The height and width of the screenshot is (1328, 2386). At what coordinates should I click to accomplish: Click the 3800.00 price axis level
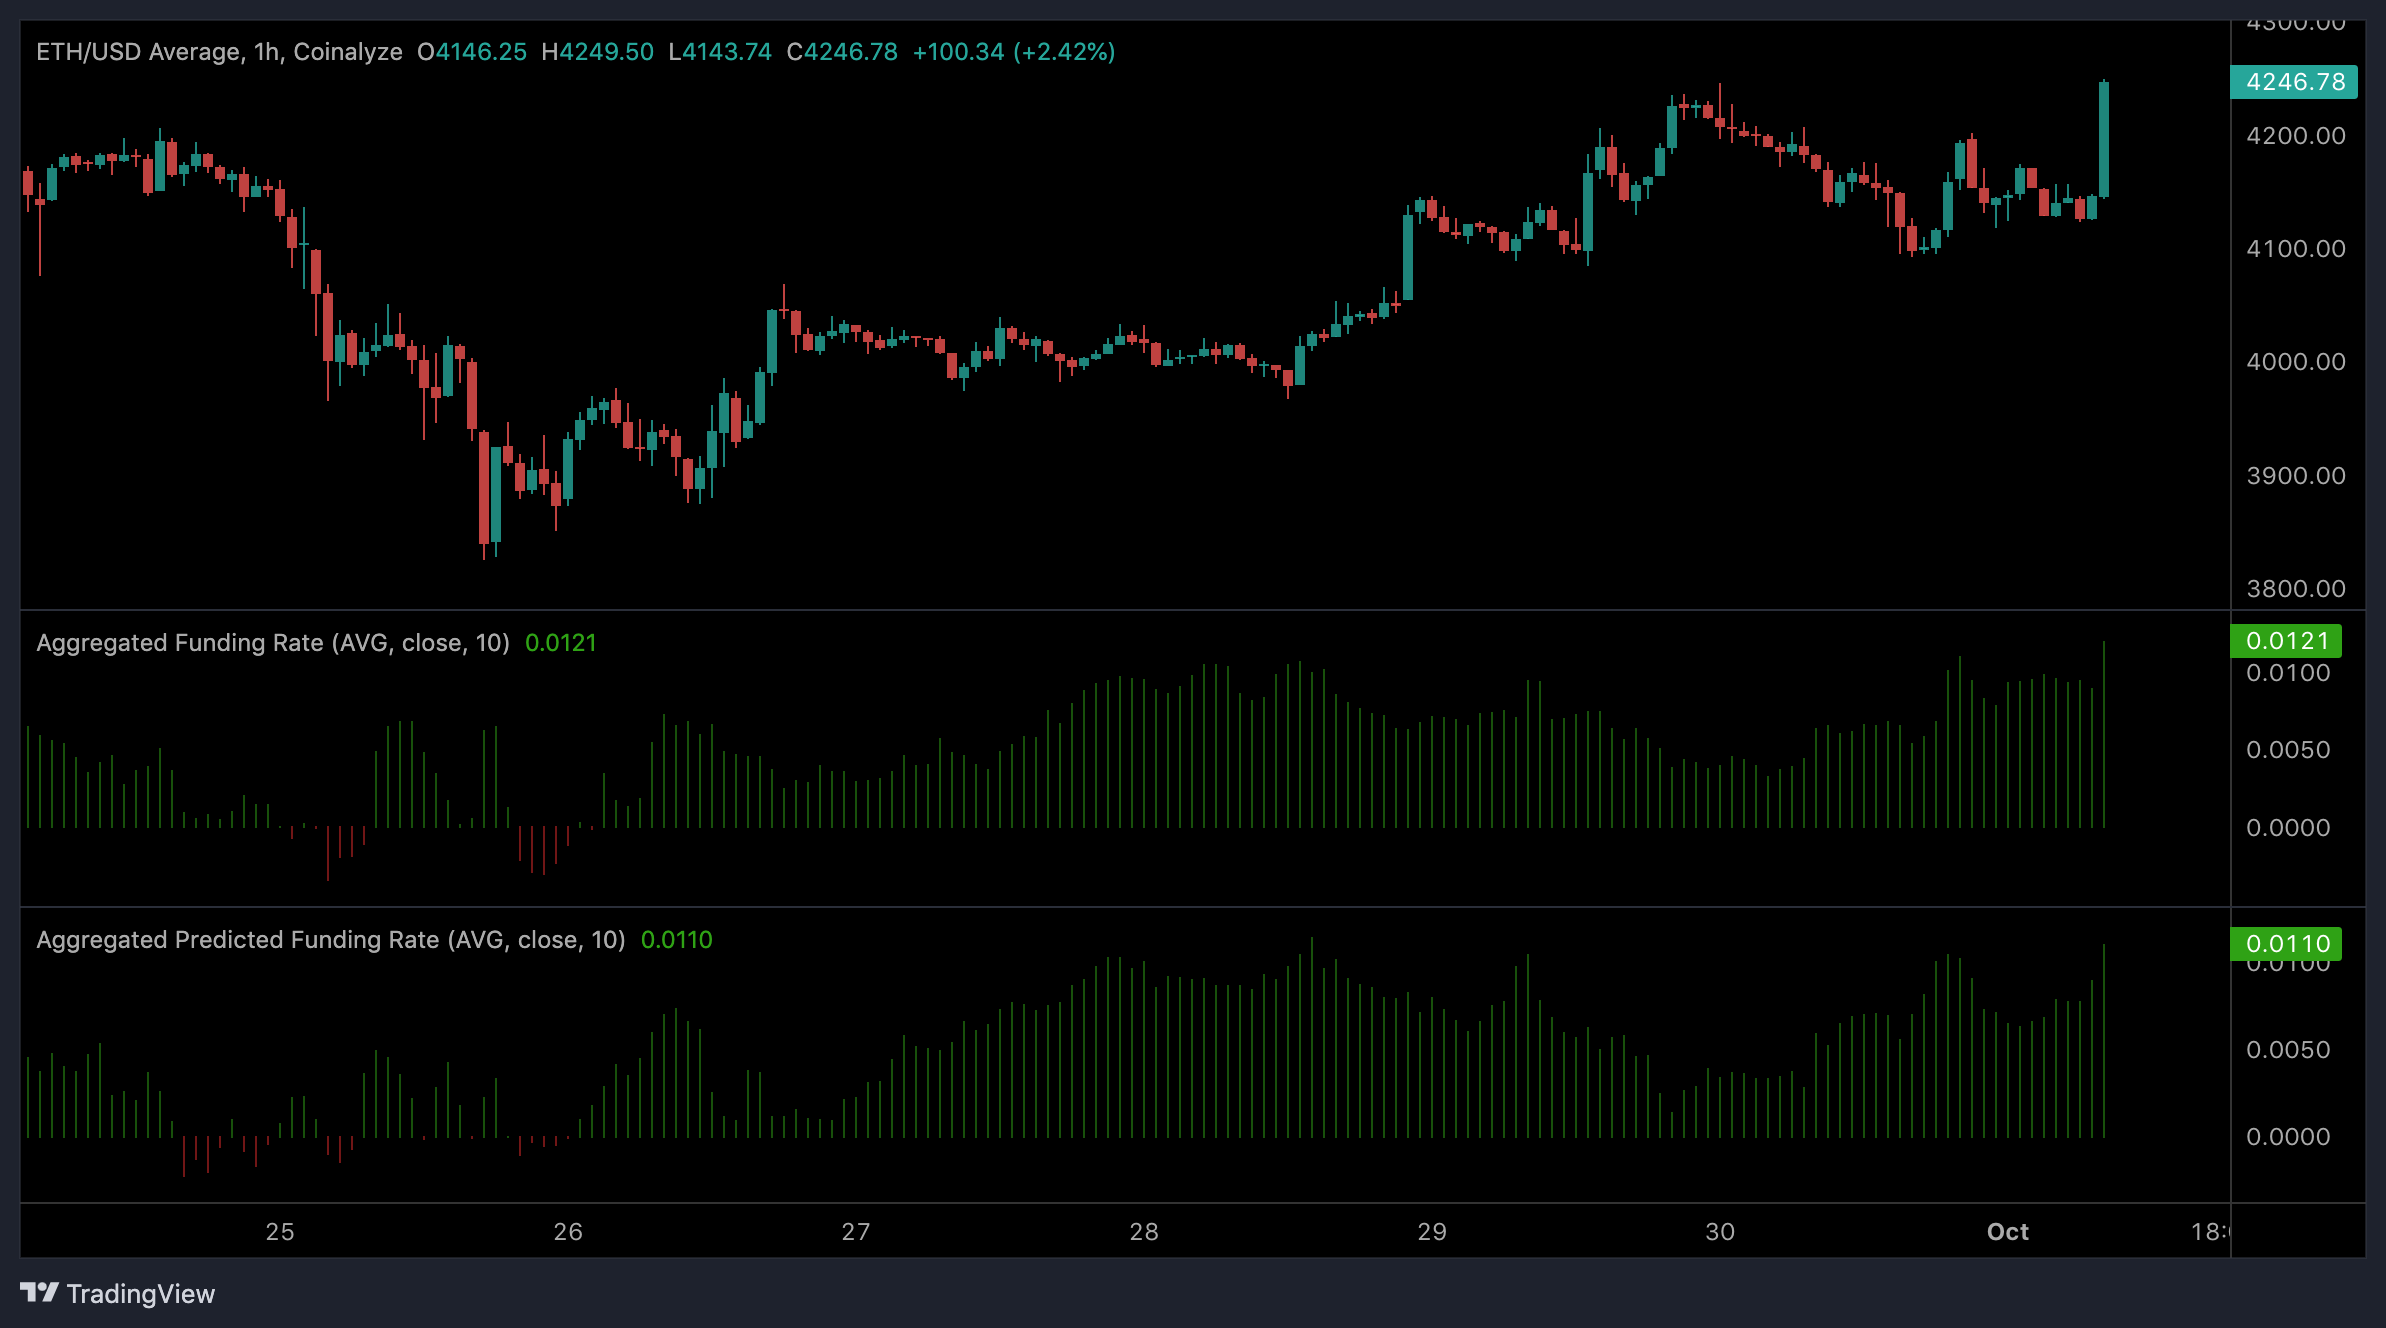tap(2295, 589)
